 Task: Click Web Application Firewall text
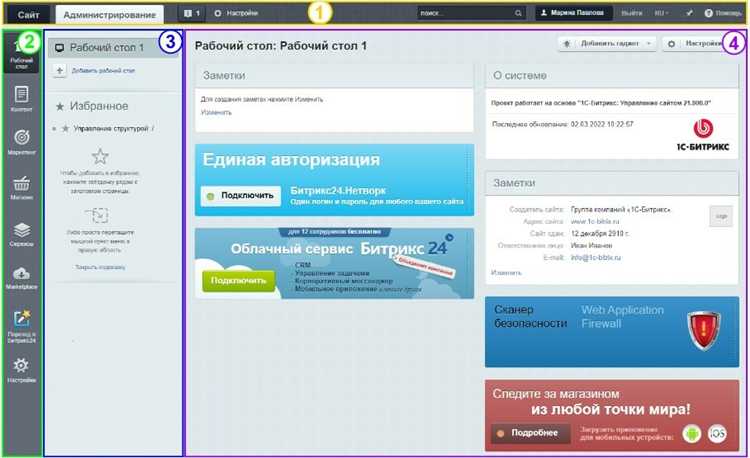622,316
